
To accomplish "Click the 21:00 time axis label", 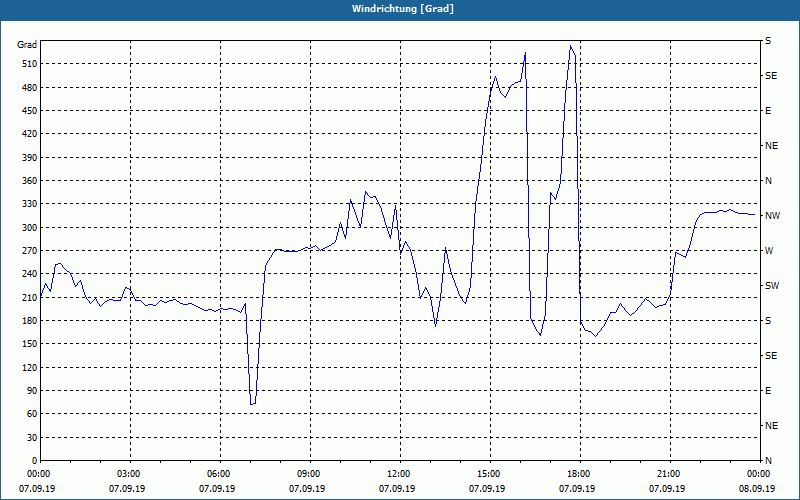I will pyautogui.click(x=670, y=473).
